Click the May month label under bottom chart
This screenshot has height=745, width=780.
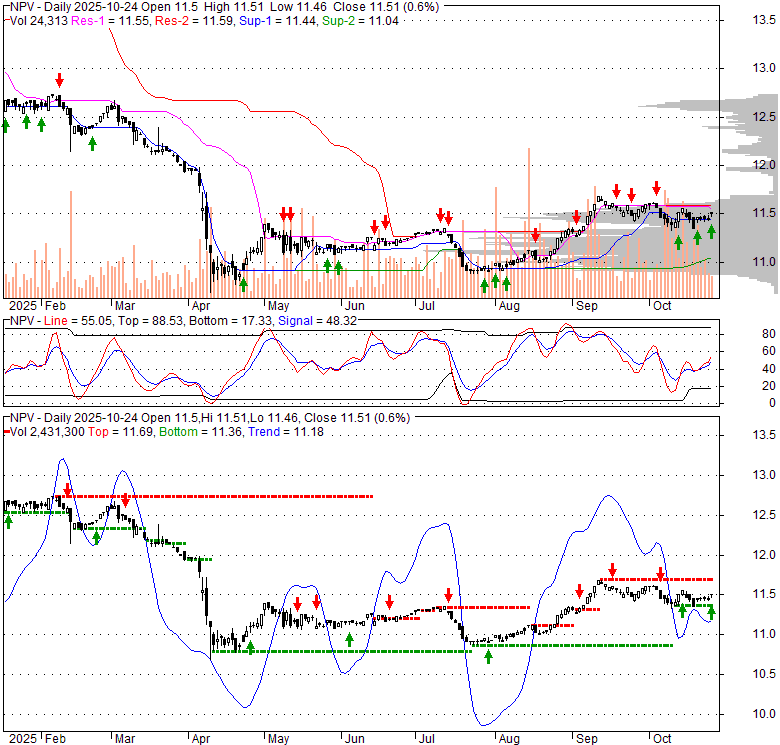(x=279, y=739)
